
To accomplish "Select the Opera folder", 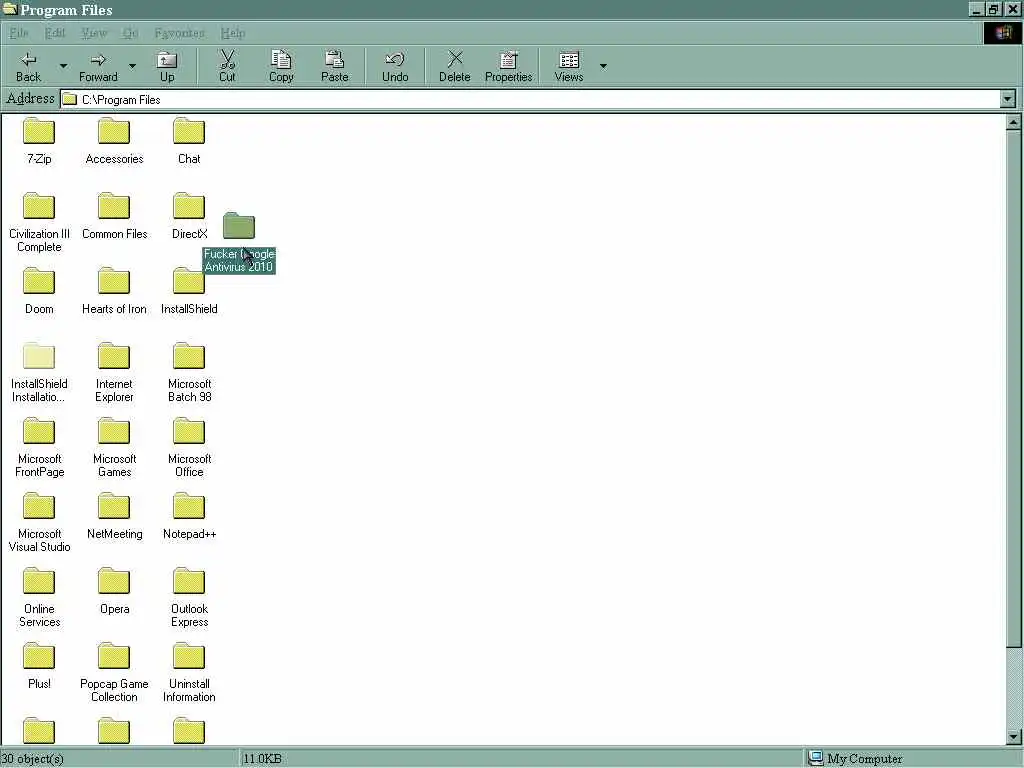I will click(x=114, y=592).
